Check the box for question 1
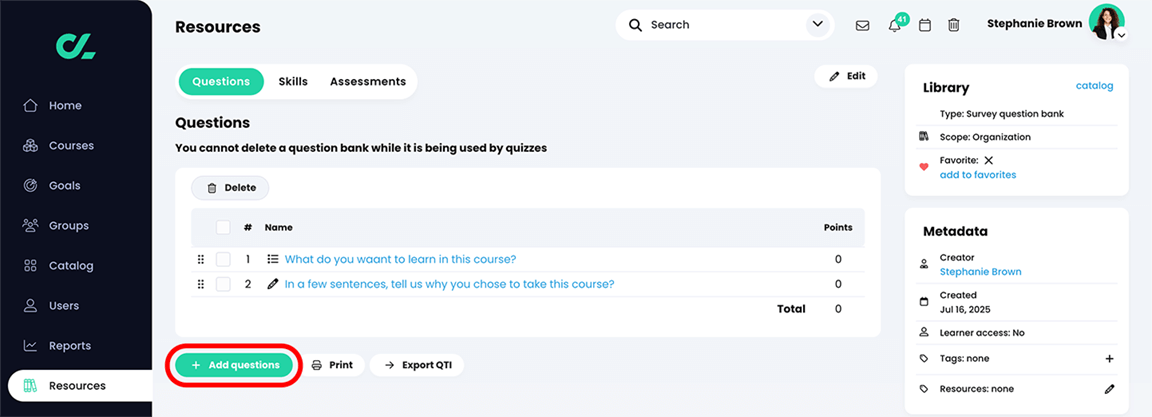1152x417 pixels. point(223,259)
